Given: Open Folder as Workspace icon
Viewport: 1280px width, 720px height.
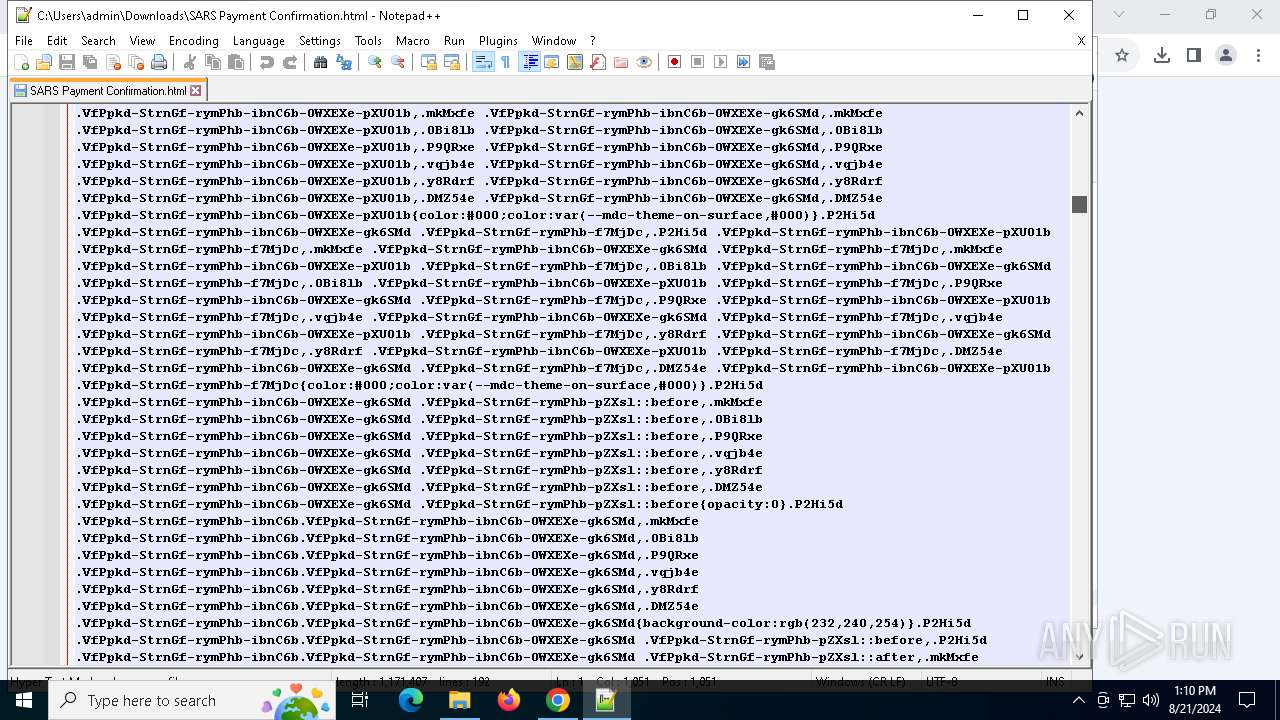Looking at the screenshot, I should point(621,62).
